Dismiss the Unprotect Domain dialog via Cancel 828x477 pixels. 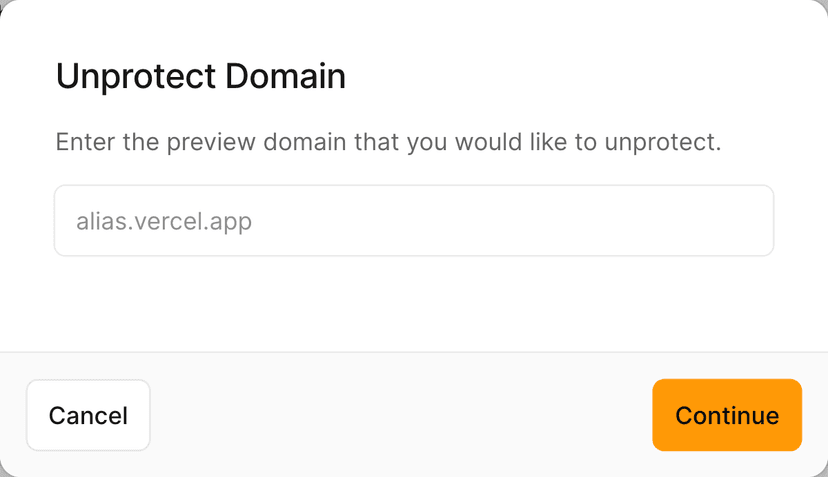click(88, 415)
